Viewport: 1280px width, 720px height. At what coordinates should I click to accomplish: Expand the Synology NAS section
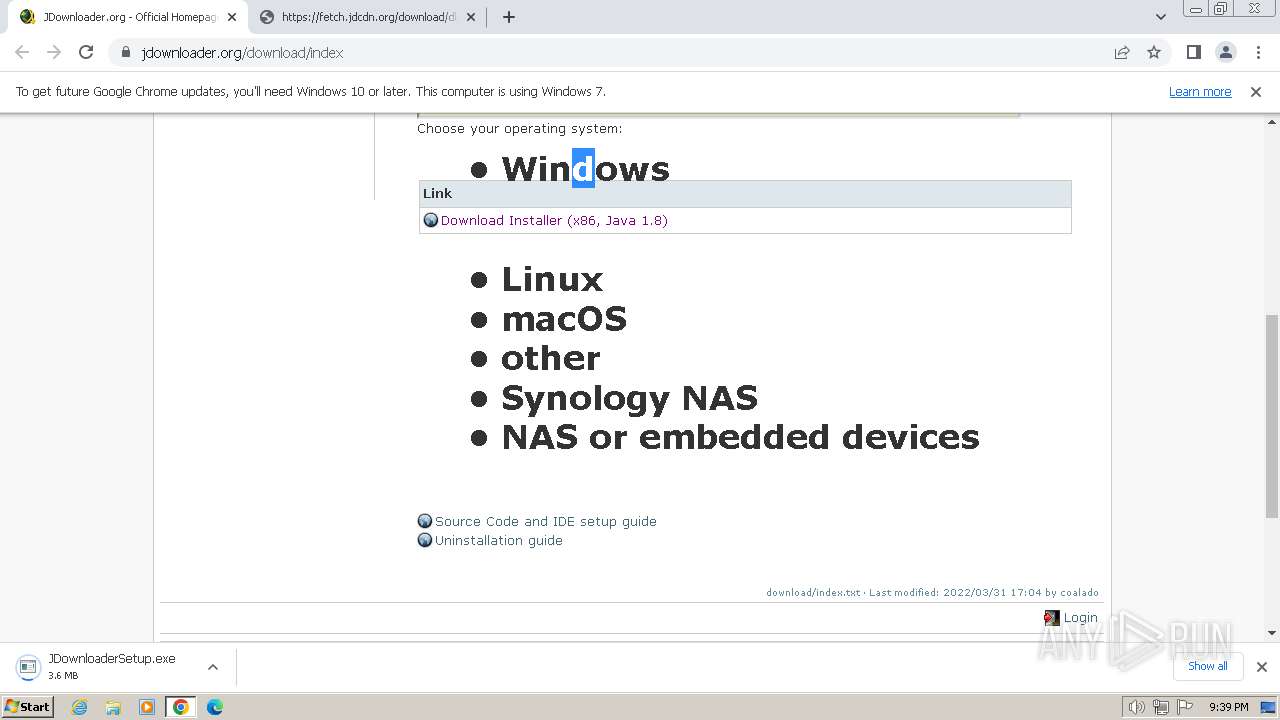pyautogui.click(x=629, y=398)
